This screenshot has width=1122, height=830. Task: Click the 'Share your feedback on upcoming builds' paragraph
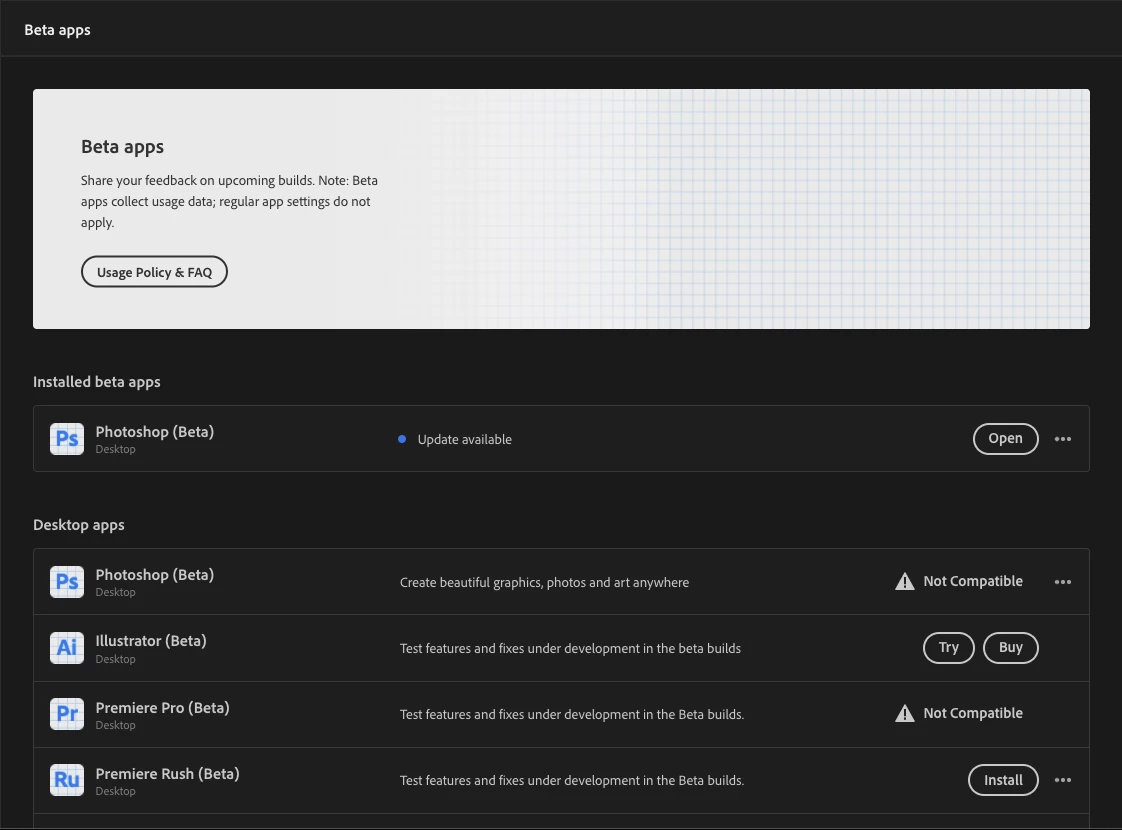click(x=229, y=201)
